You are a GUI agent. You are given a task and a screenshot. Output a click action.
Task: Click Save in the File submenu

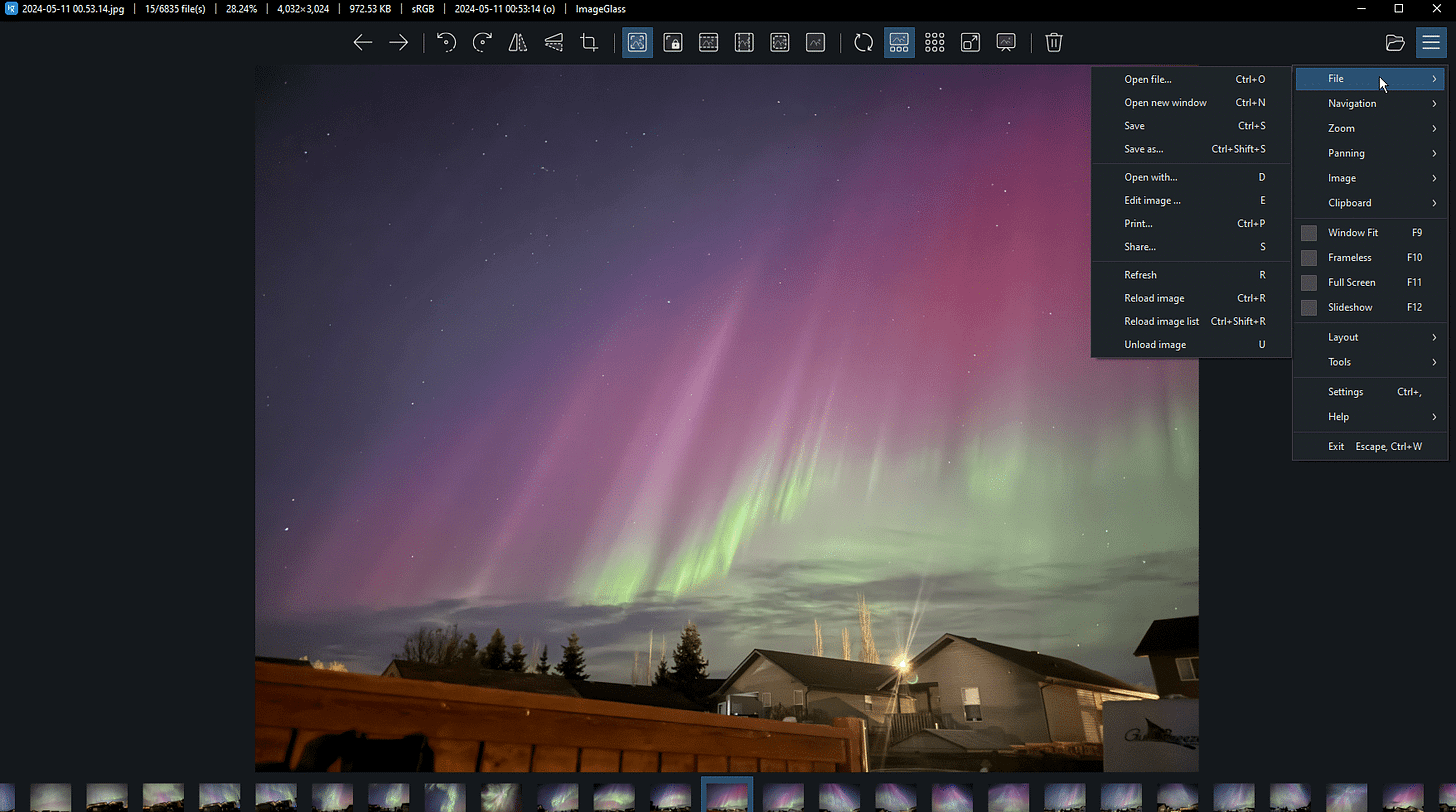1191,126
